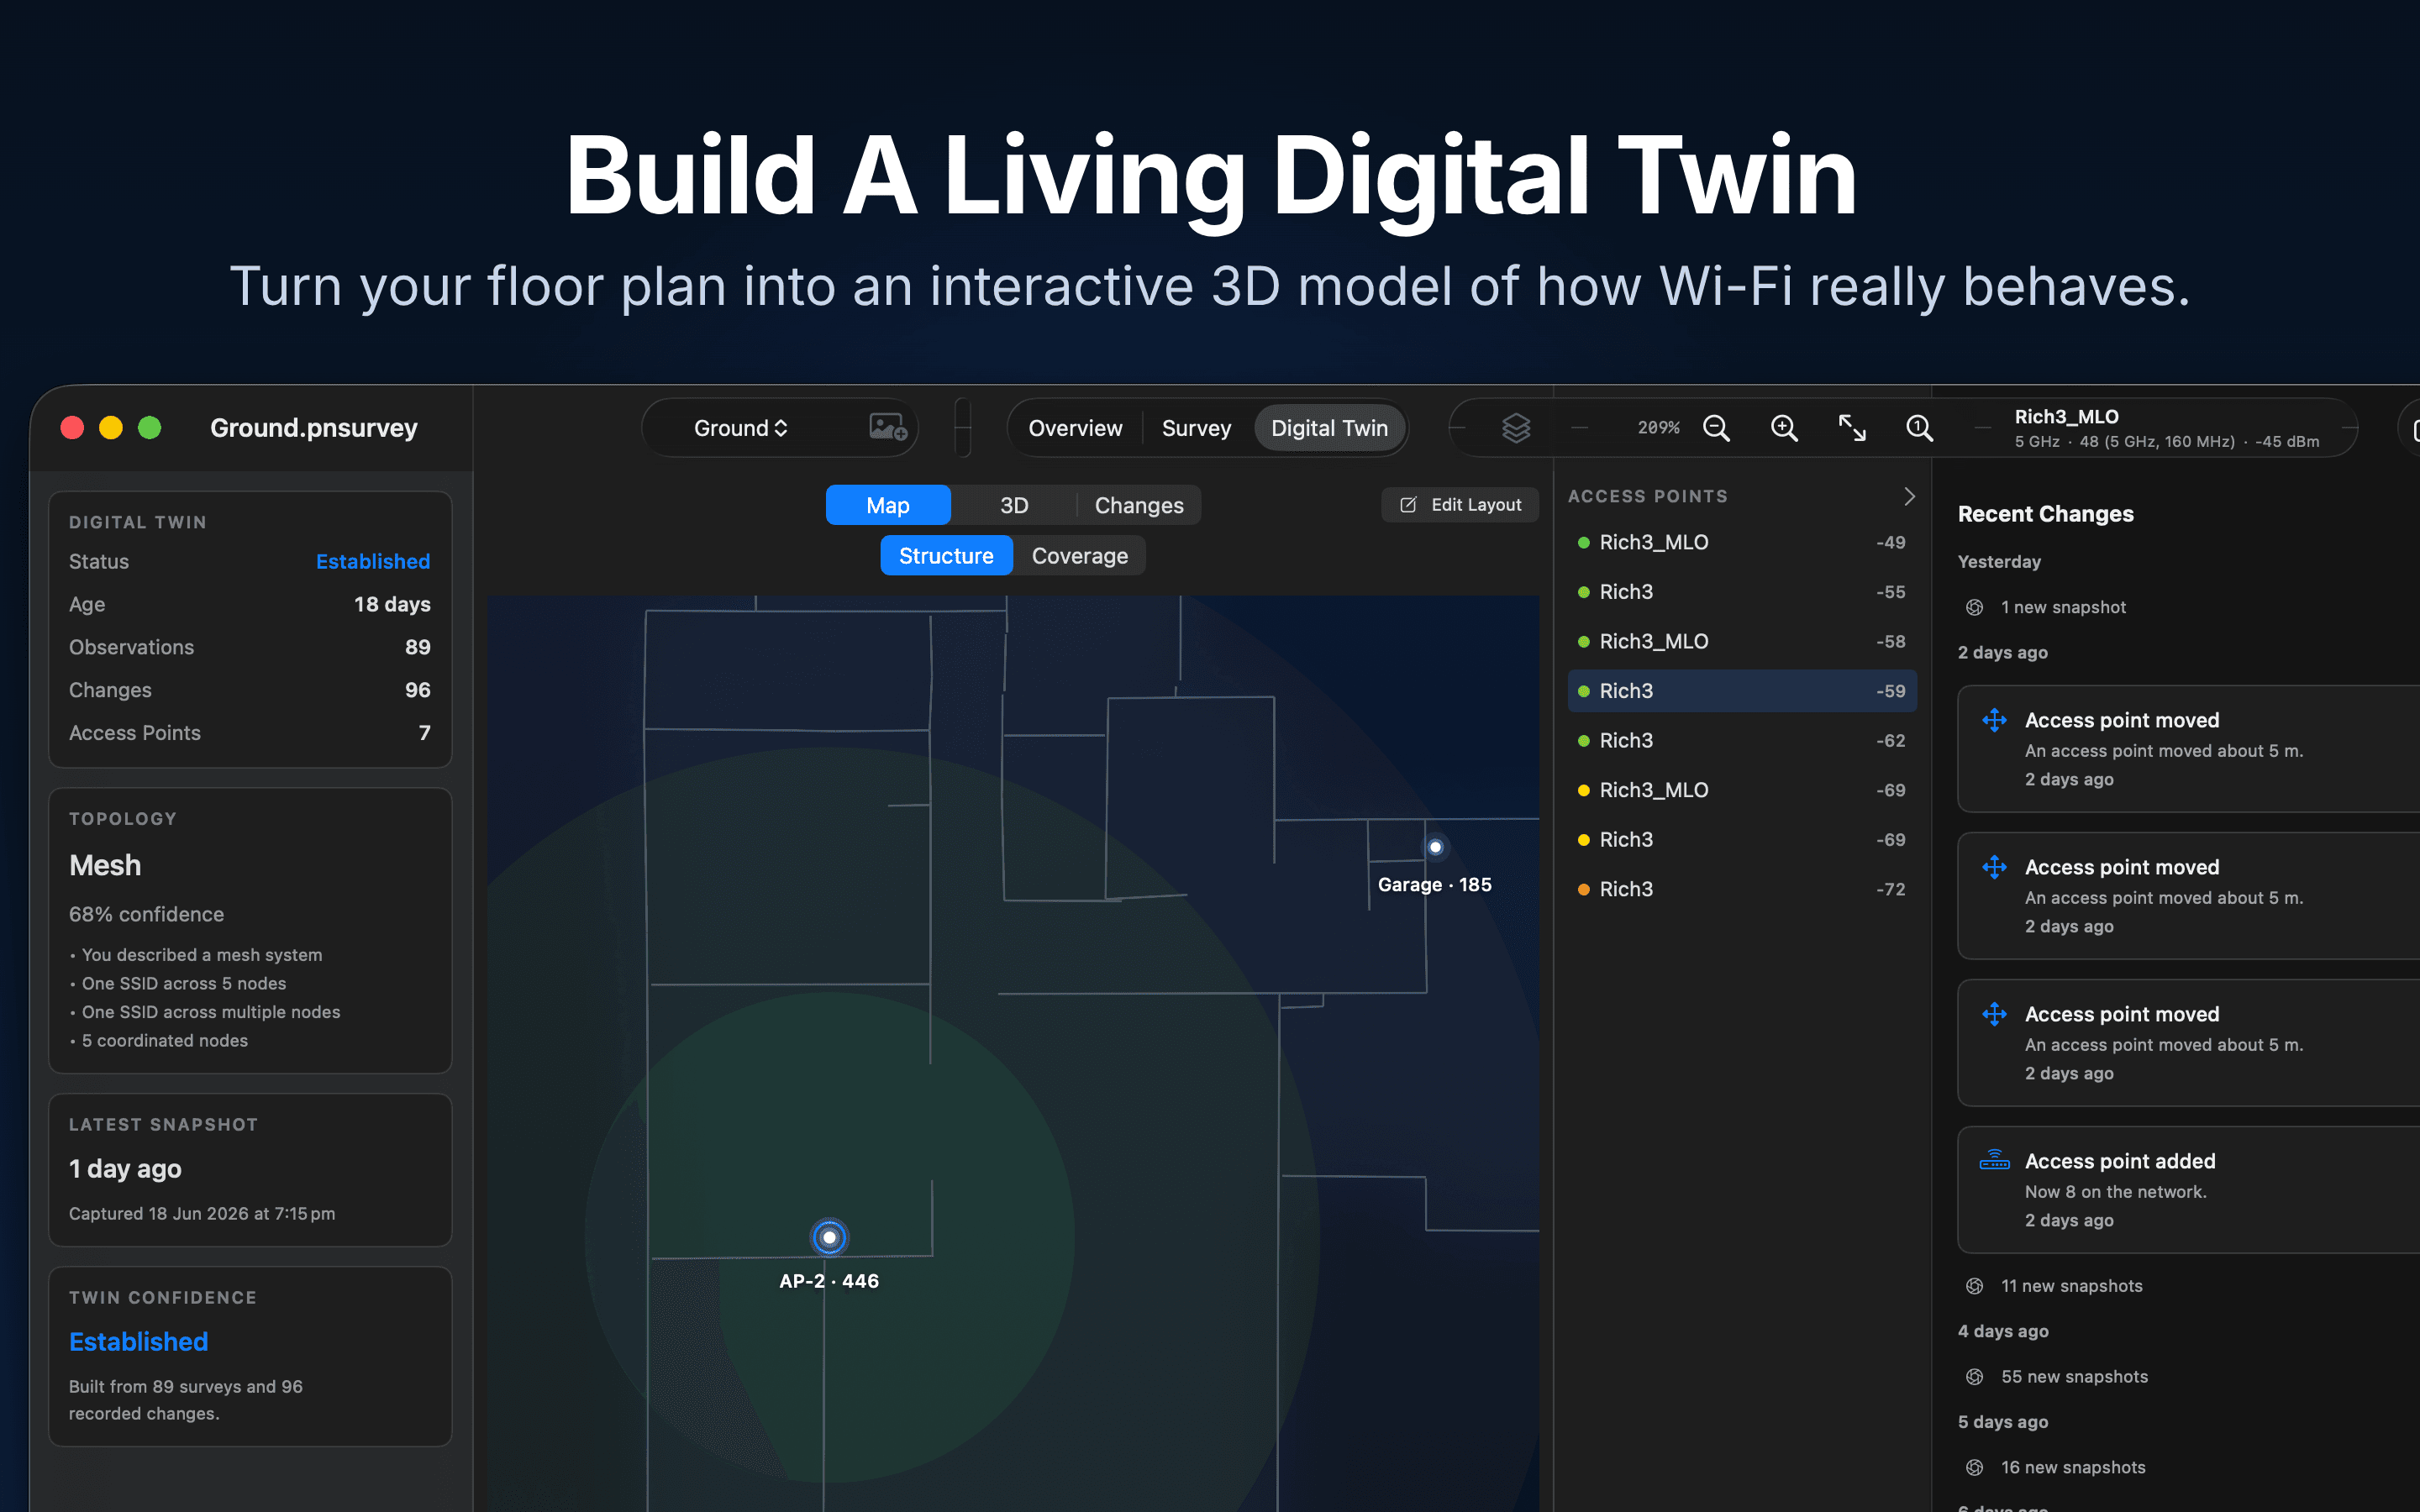Screen dimensions: 2420x1512
Task: Toggle the Structure map mode
Action: pos(946,556)
